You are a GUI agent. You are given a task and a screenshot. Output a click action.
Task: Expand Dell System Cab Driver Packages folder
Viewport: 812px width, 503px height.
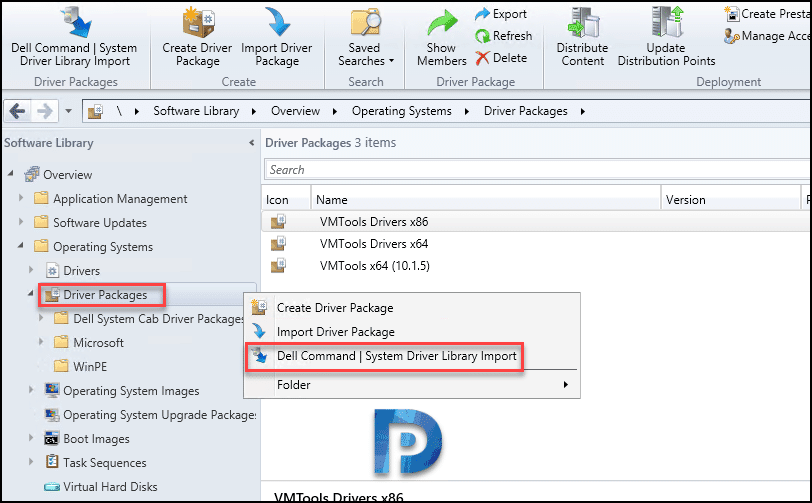tap(41, 318)
